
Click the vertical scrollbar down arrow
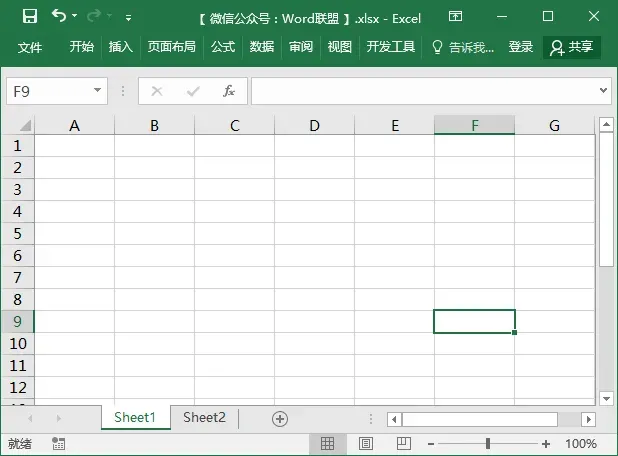(606, 398)
